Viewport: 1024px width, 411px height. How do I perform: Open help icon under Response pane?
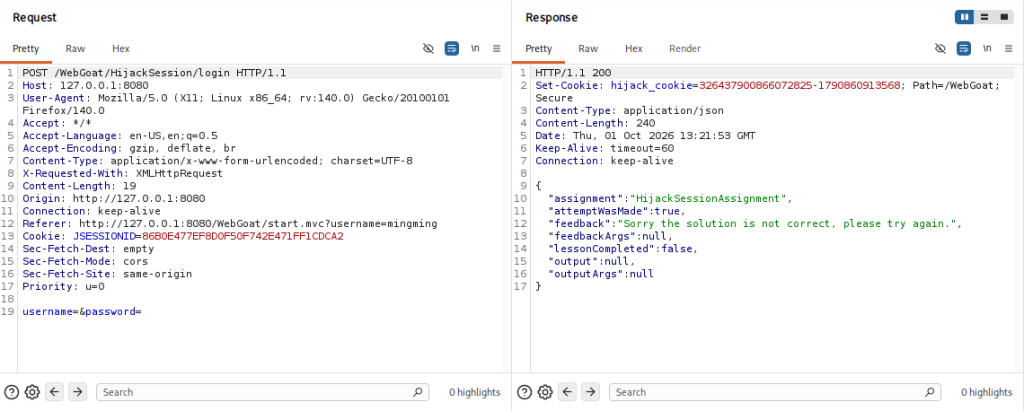click(x=524, y=392)
